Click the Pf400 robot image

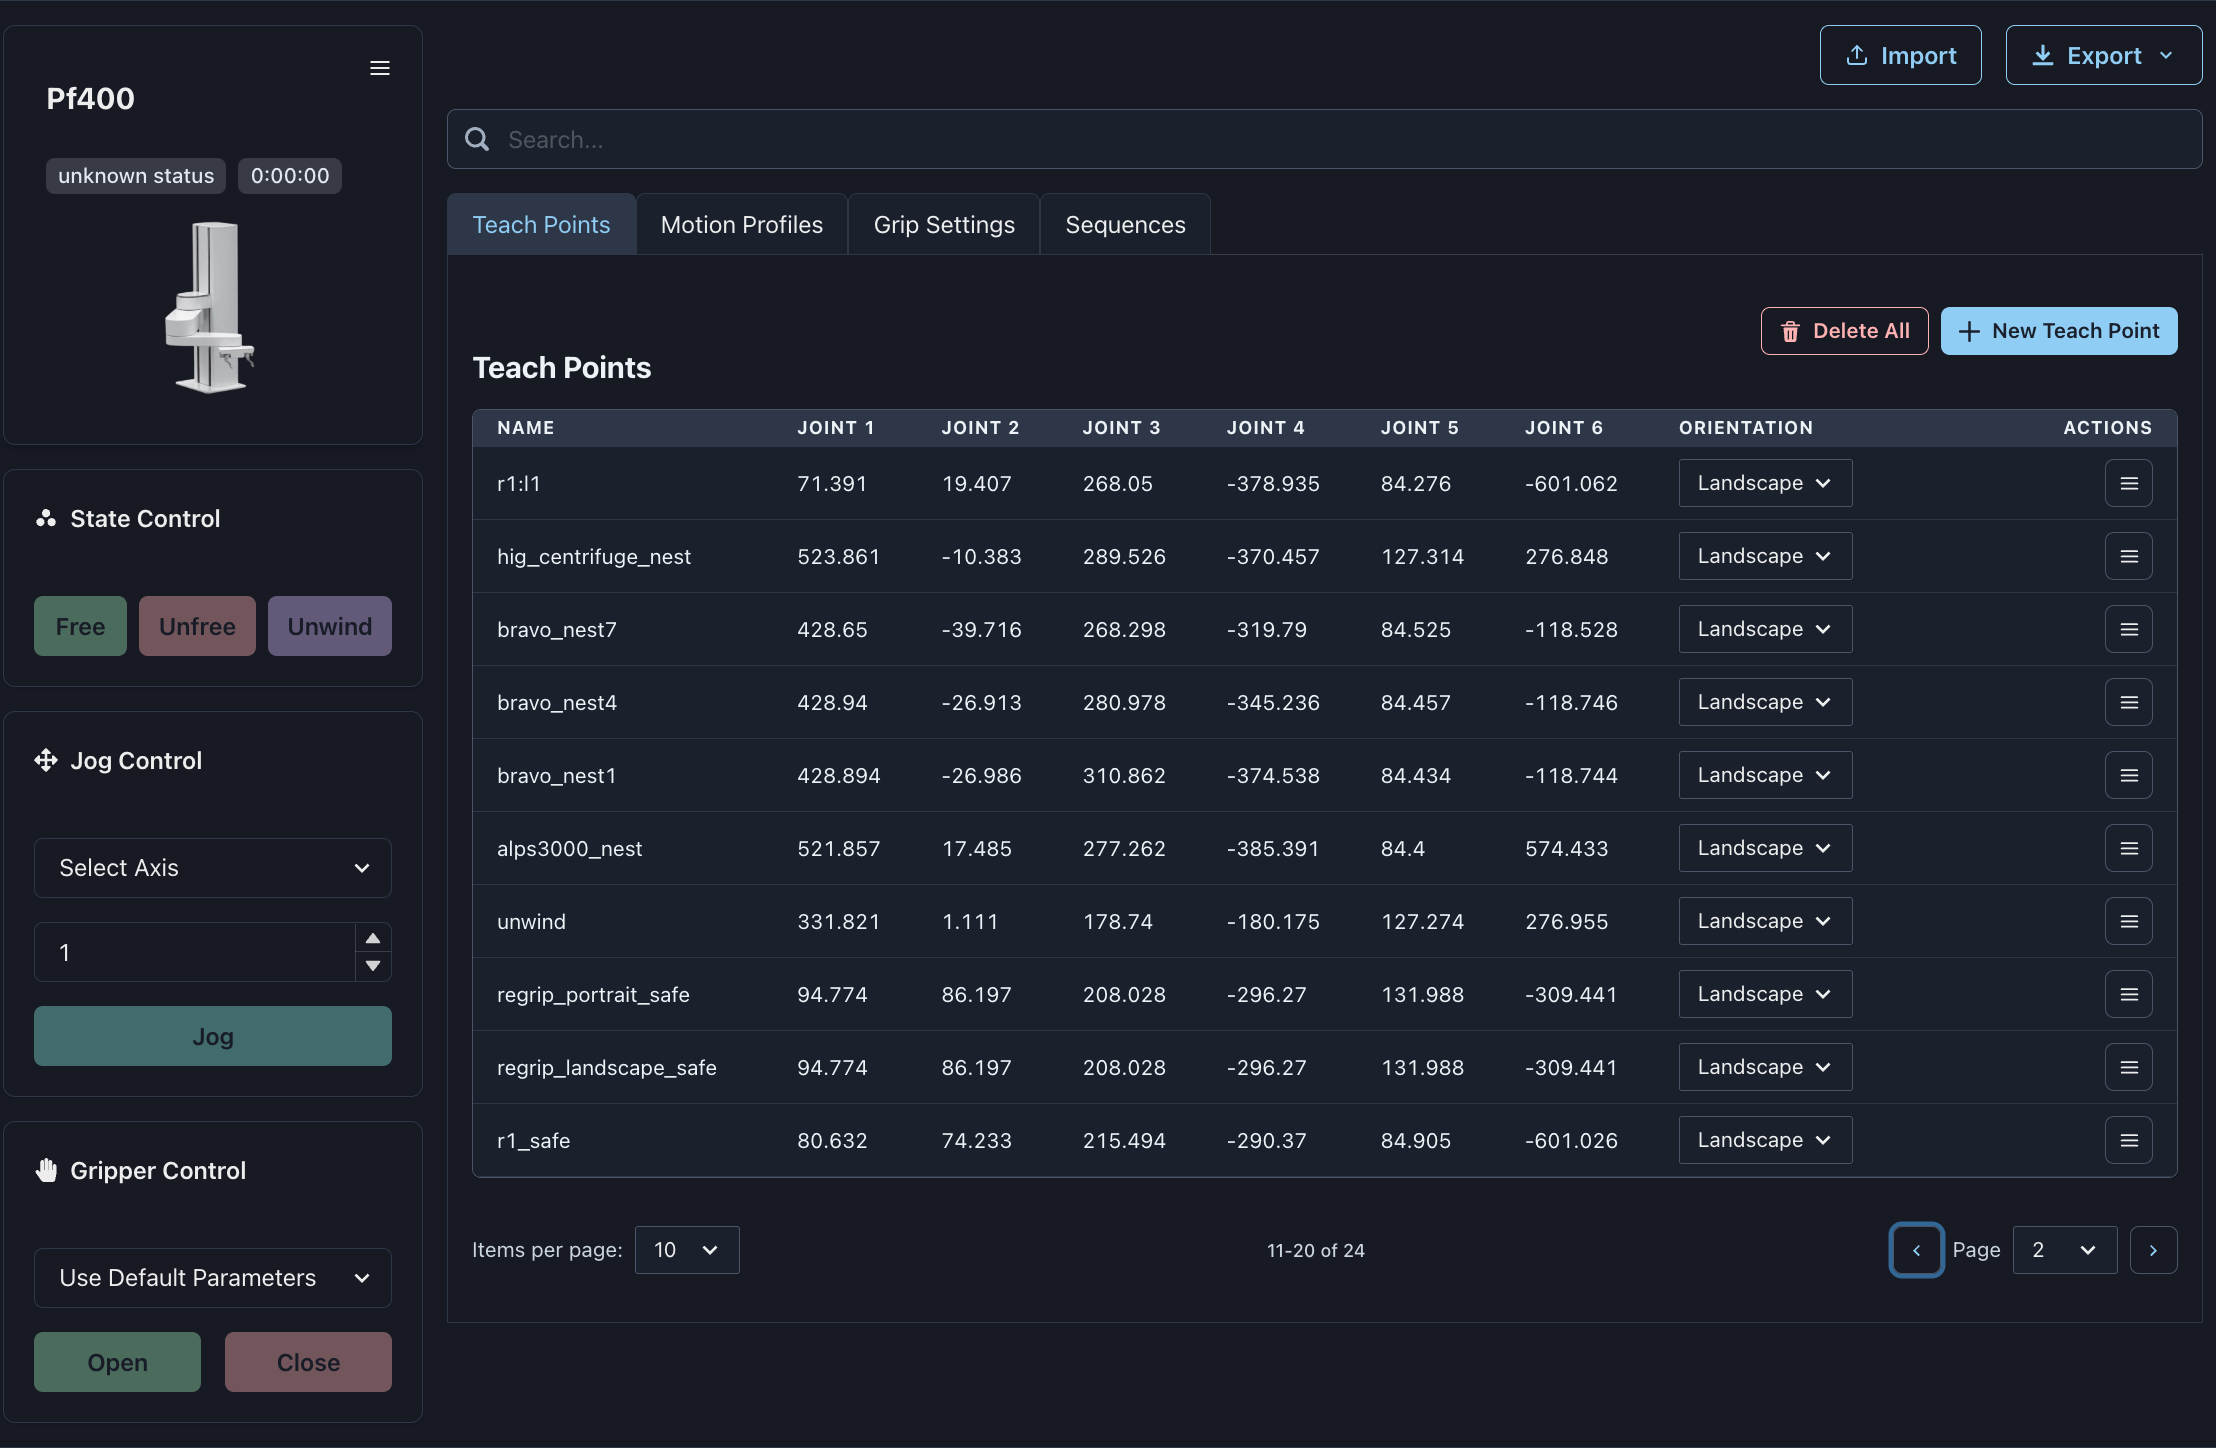tap(211, 307)
